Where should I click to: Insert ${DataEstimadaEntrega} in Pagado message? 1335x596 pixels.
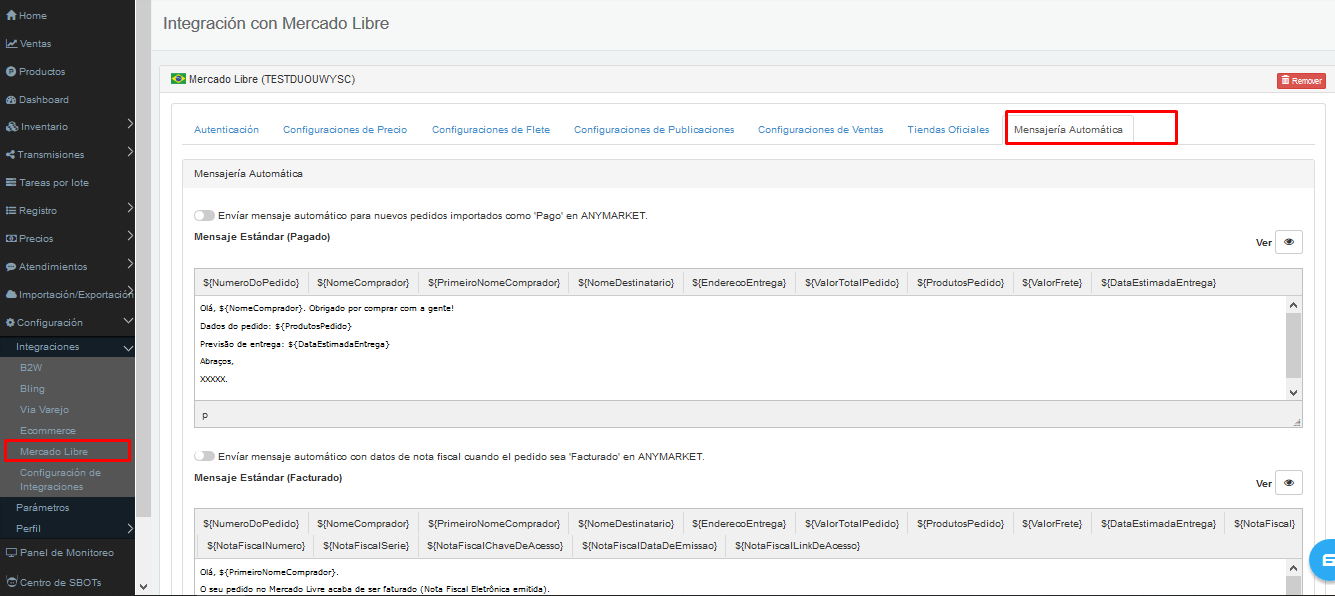(x=1158, y=283)
